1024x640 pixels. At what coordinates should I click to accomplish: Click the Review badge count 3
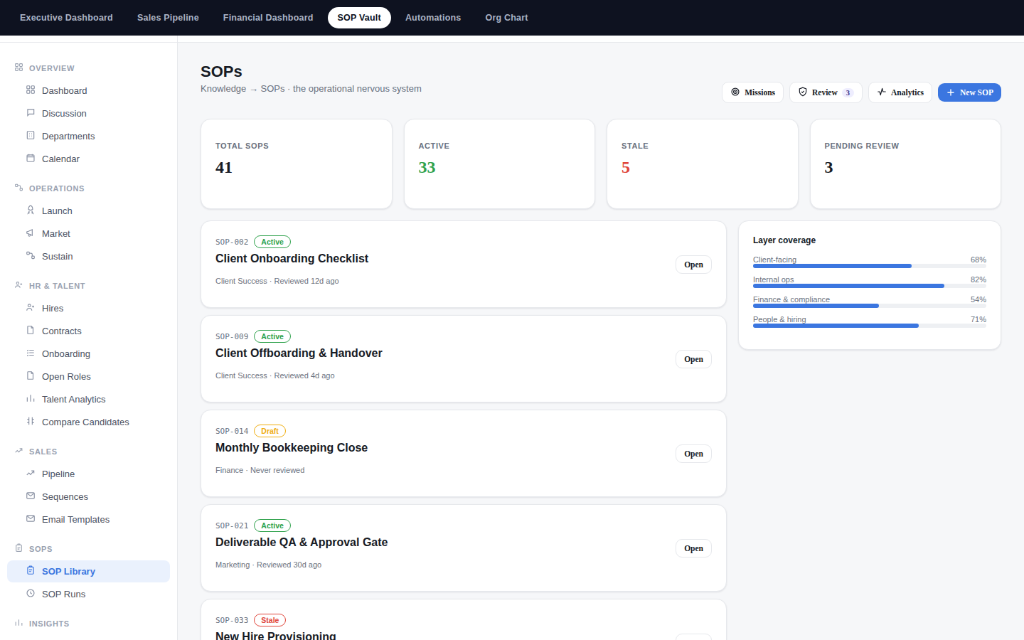click(848, 93)
